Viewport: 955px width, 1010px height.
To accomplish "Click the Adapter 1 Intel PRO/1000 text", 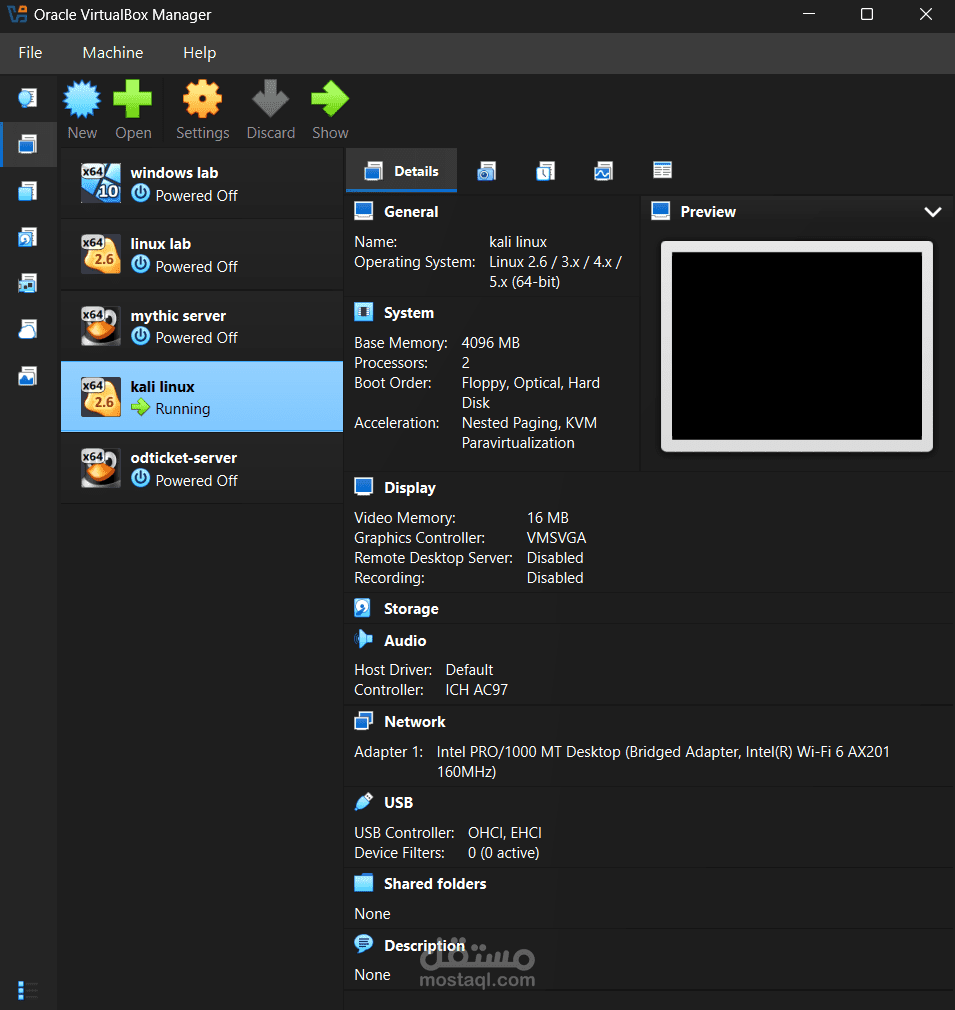I will 663,762.
